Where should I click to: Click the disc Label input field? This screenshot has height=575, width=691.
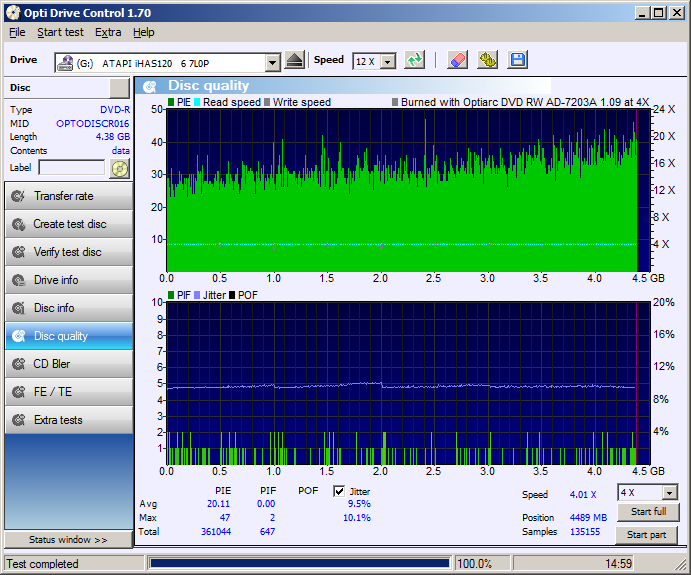pyautogui.click(x=71, y=168)
